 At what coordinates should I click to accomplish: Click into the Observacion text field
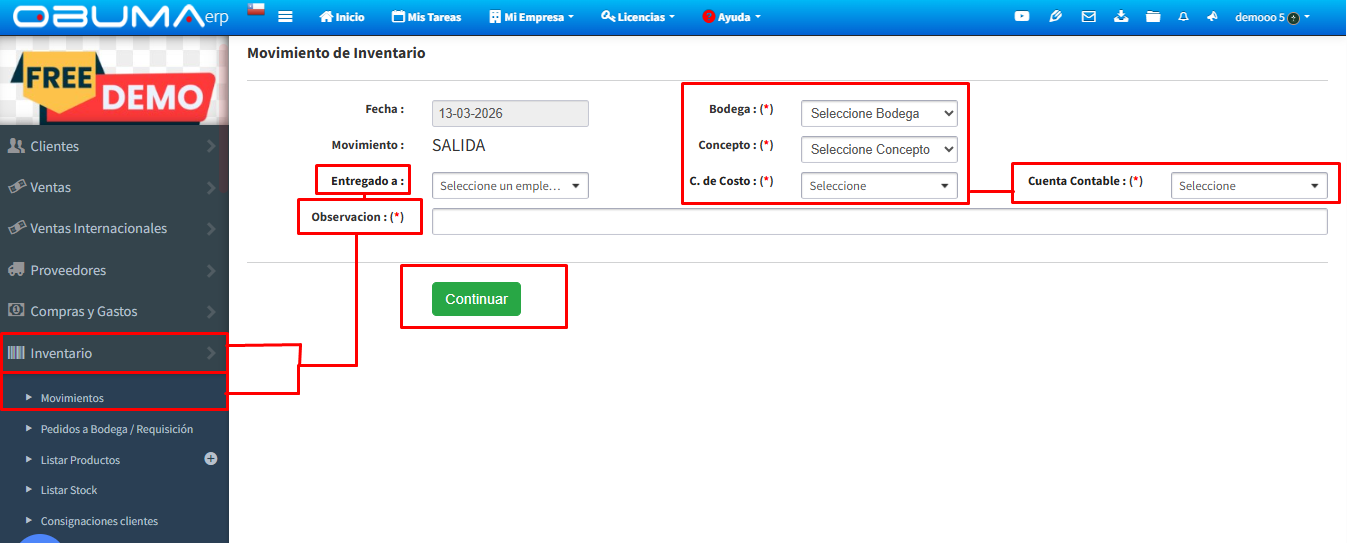[879, 222]
